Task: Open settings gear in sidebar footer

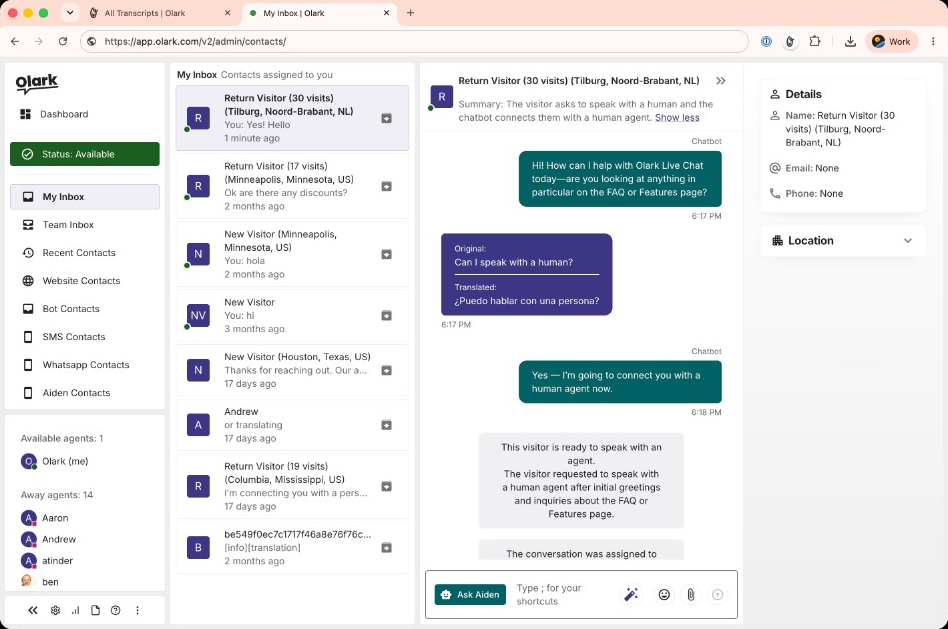Action: pos(55,610)
